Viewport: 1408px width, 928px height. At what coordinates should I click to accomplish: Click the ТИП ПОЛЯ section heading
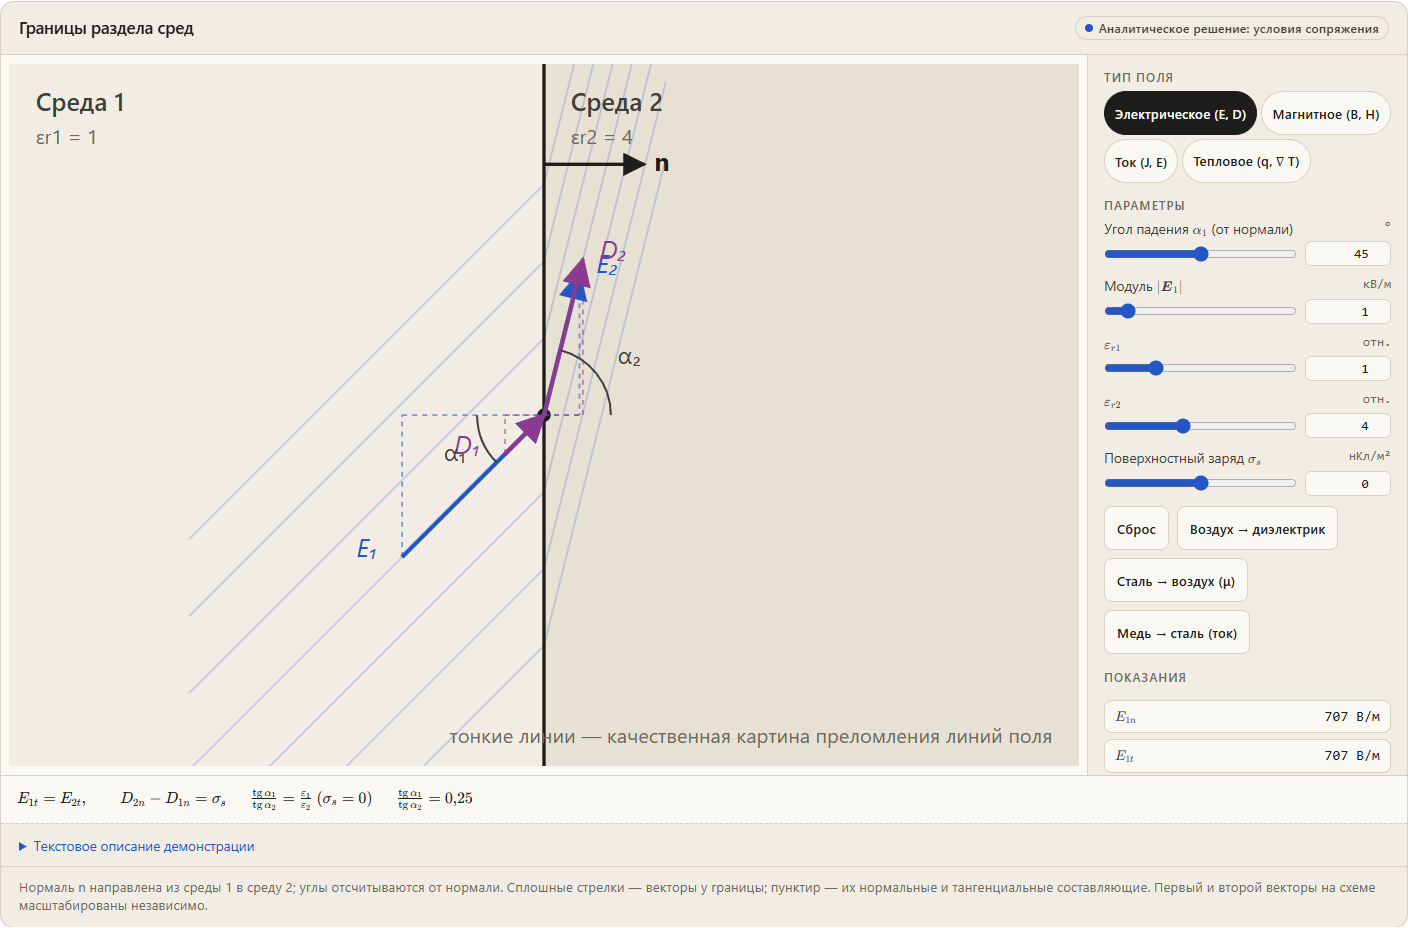point(1138,78)
